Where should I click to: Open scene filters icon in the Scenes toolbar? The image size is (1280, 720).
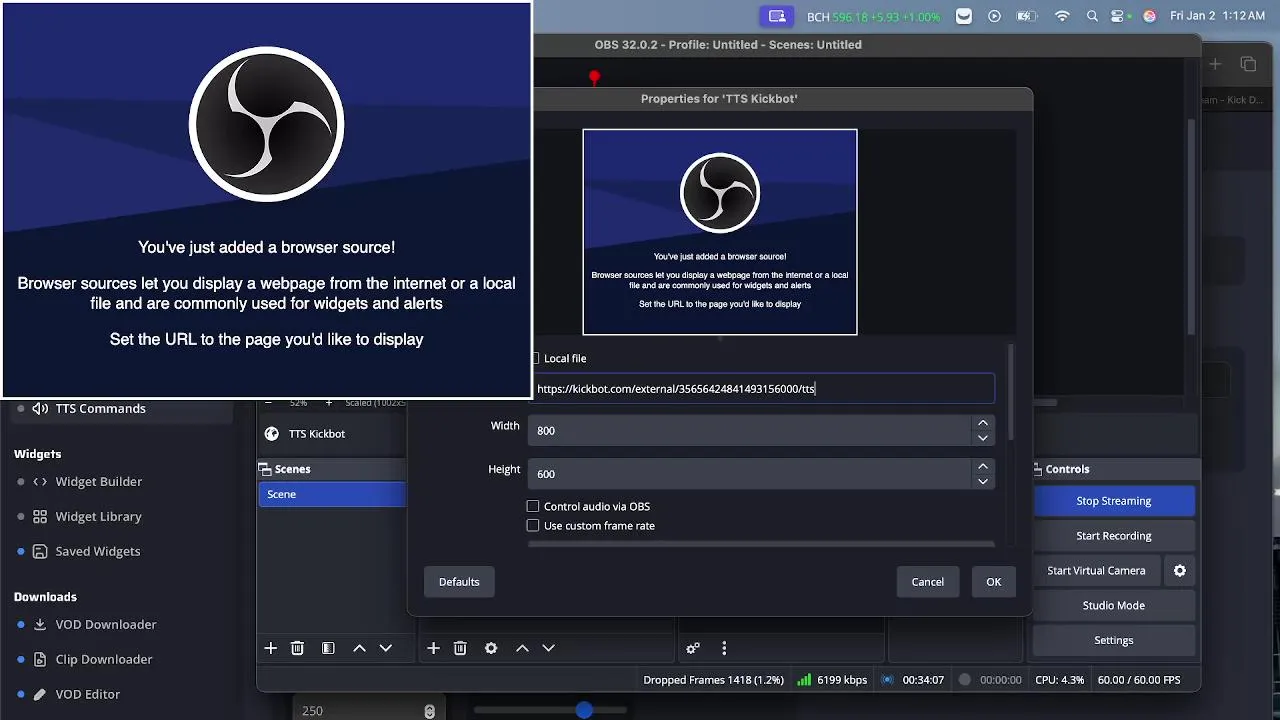[328, 648]
